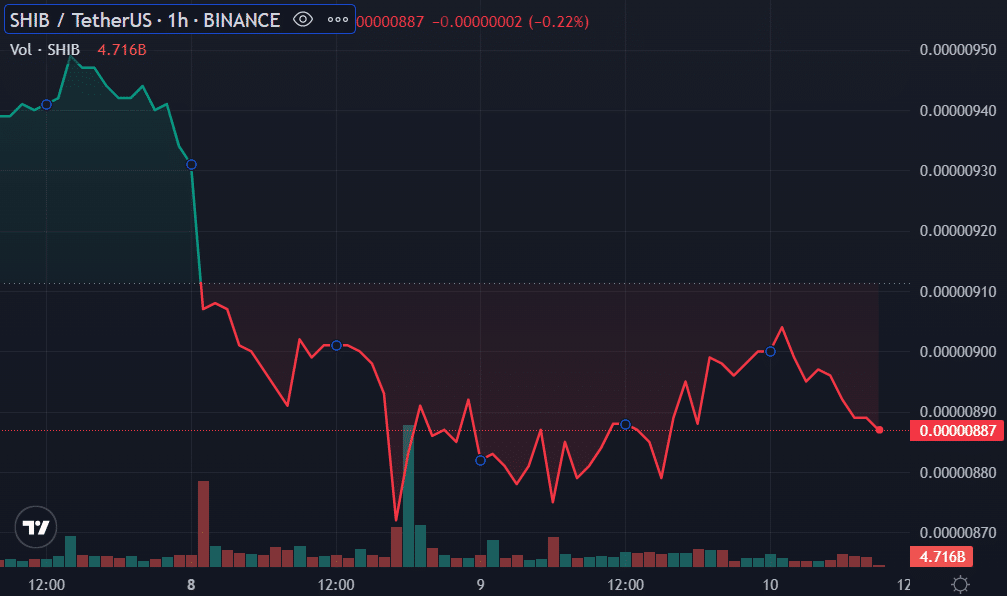The image size is (1007, 596).
Task: Click the tall red volume bar after date 8
Action: click(x=204, y=523)
